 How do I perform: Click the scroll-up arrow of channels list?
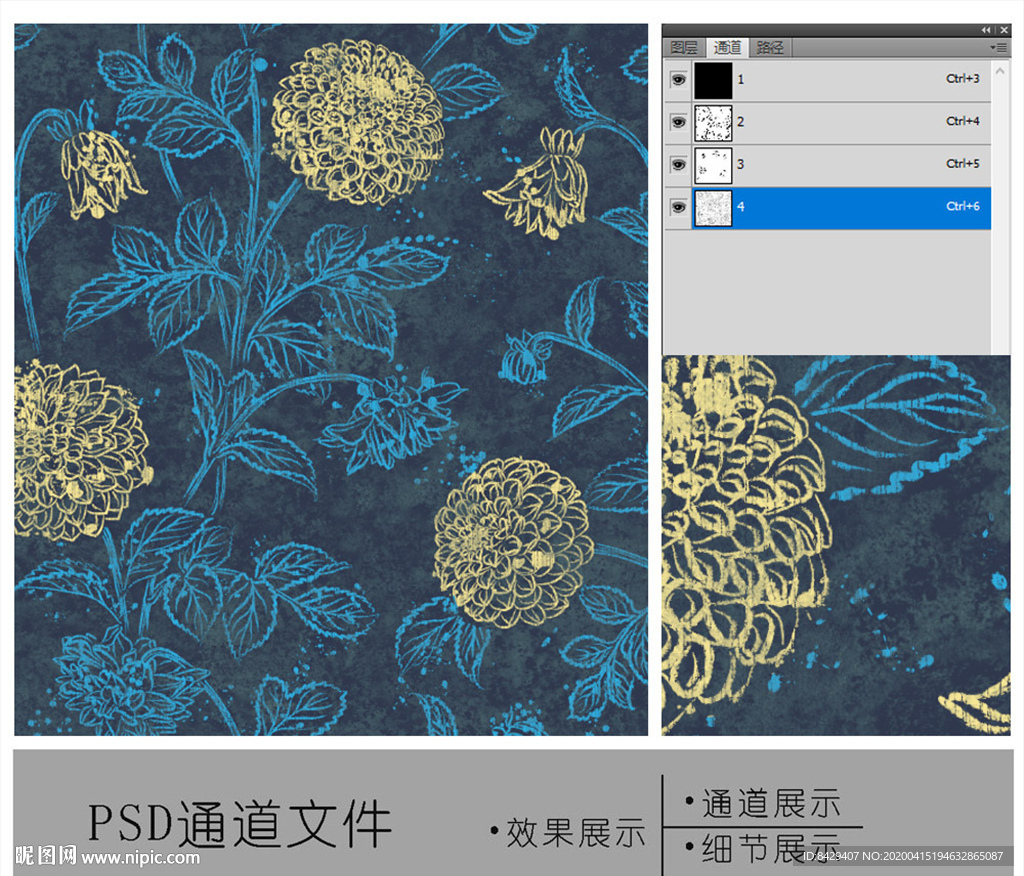point(1000,71)
